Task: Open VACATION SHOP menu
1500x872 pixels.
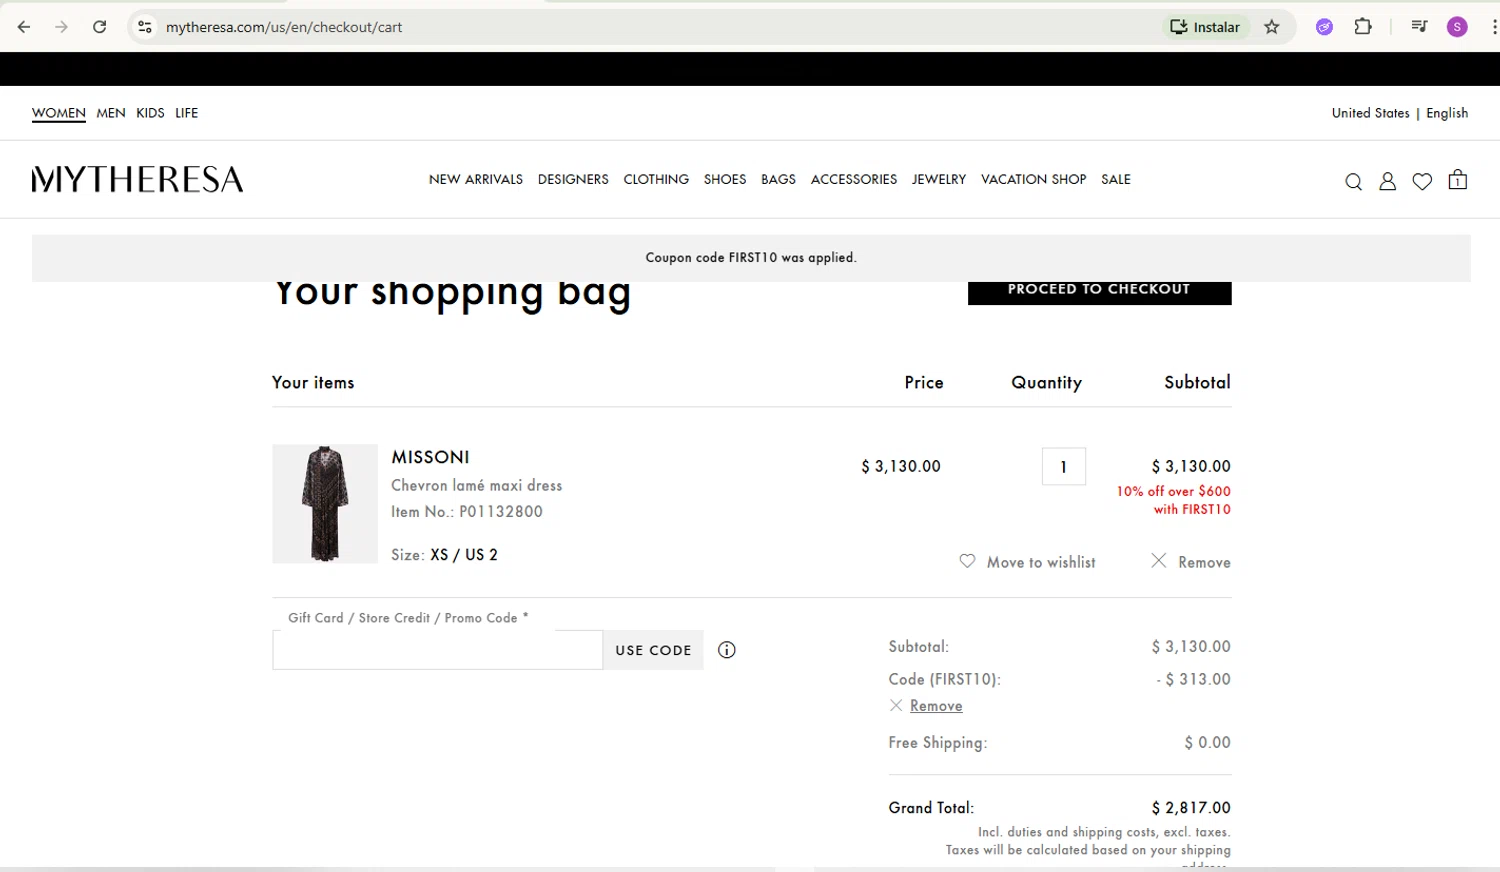Action: pyautogui.click(x=1033, y=179)
